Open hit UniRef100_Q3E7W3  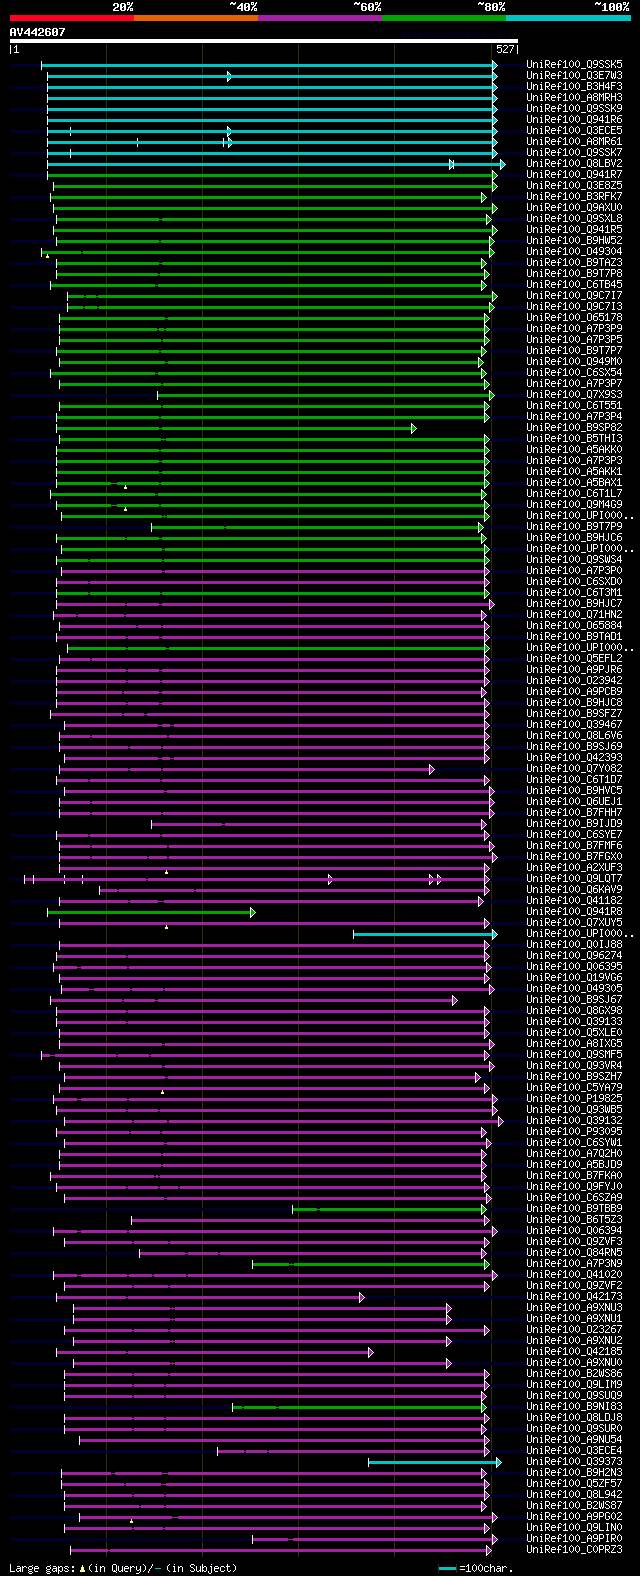click(x=575, y=75)
